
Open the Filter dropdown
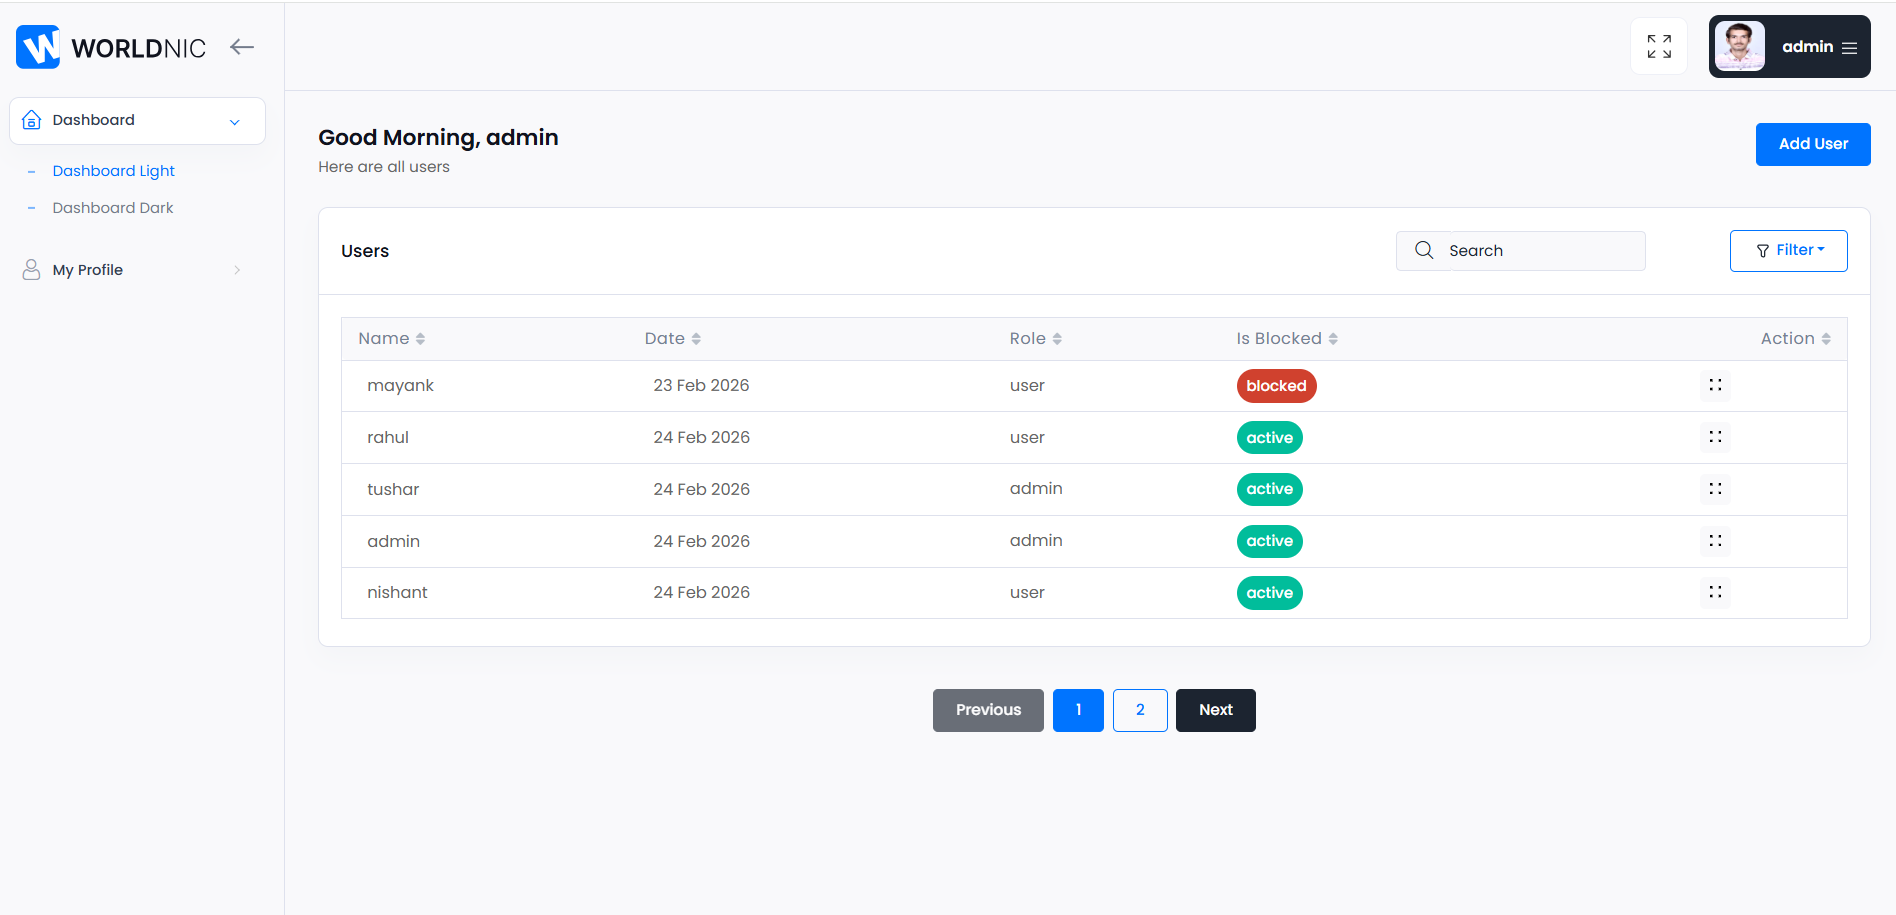tap(1789, 251)
